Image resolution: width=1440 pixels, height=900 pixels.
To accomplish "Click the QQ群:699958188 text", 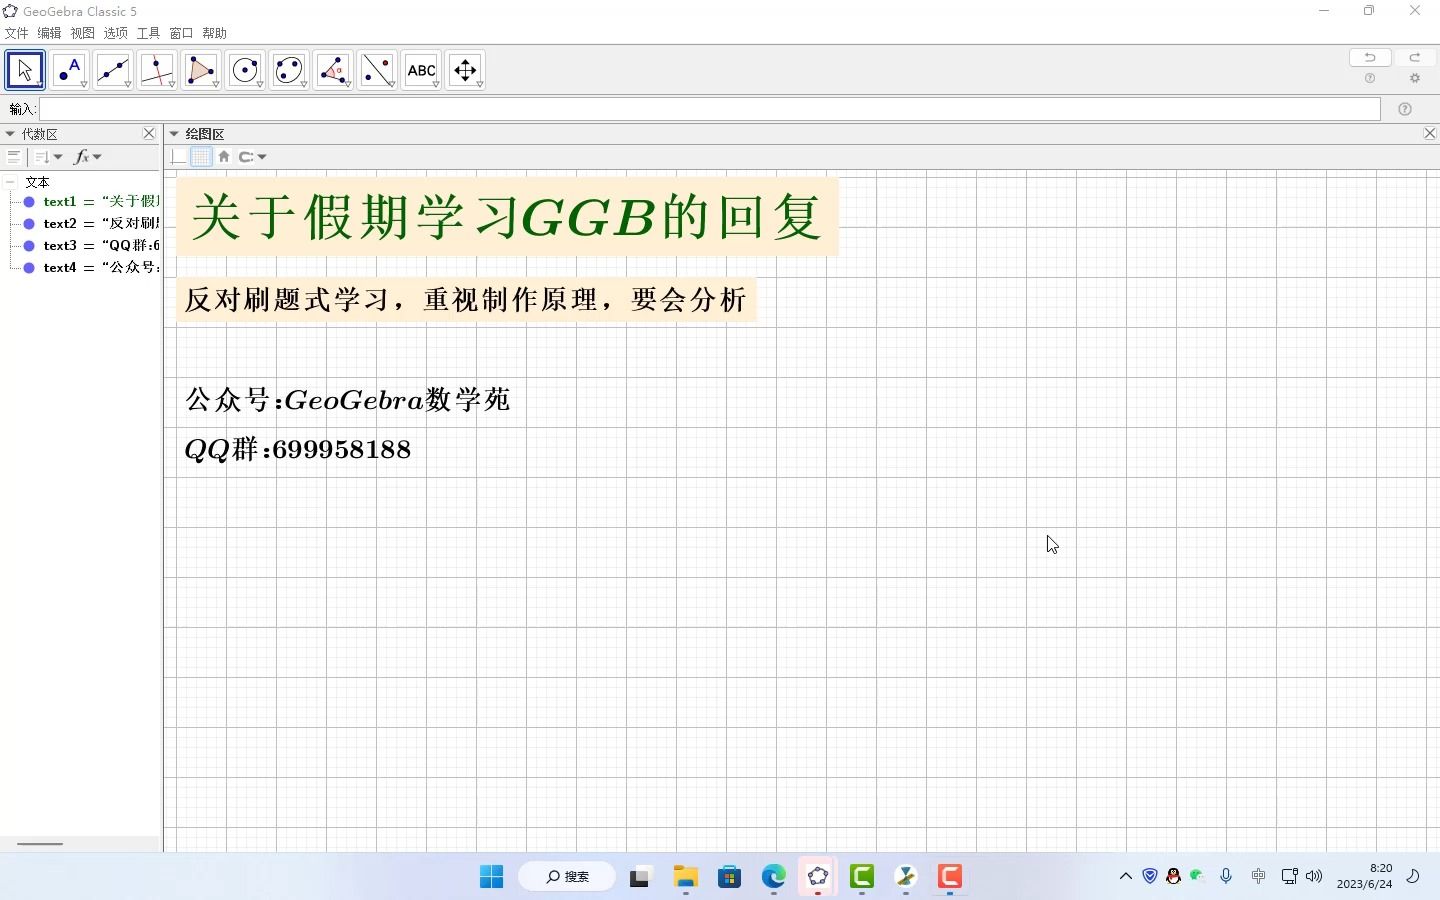I will pyautogui.click(x=298, y=449).
